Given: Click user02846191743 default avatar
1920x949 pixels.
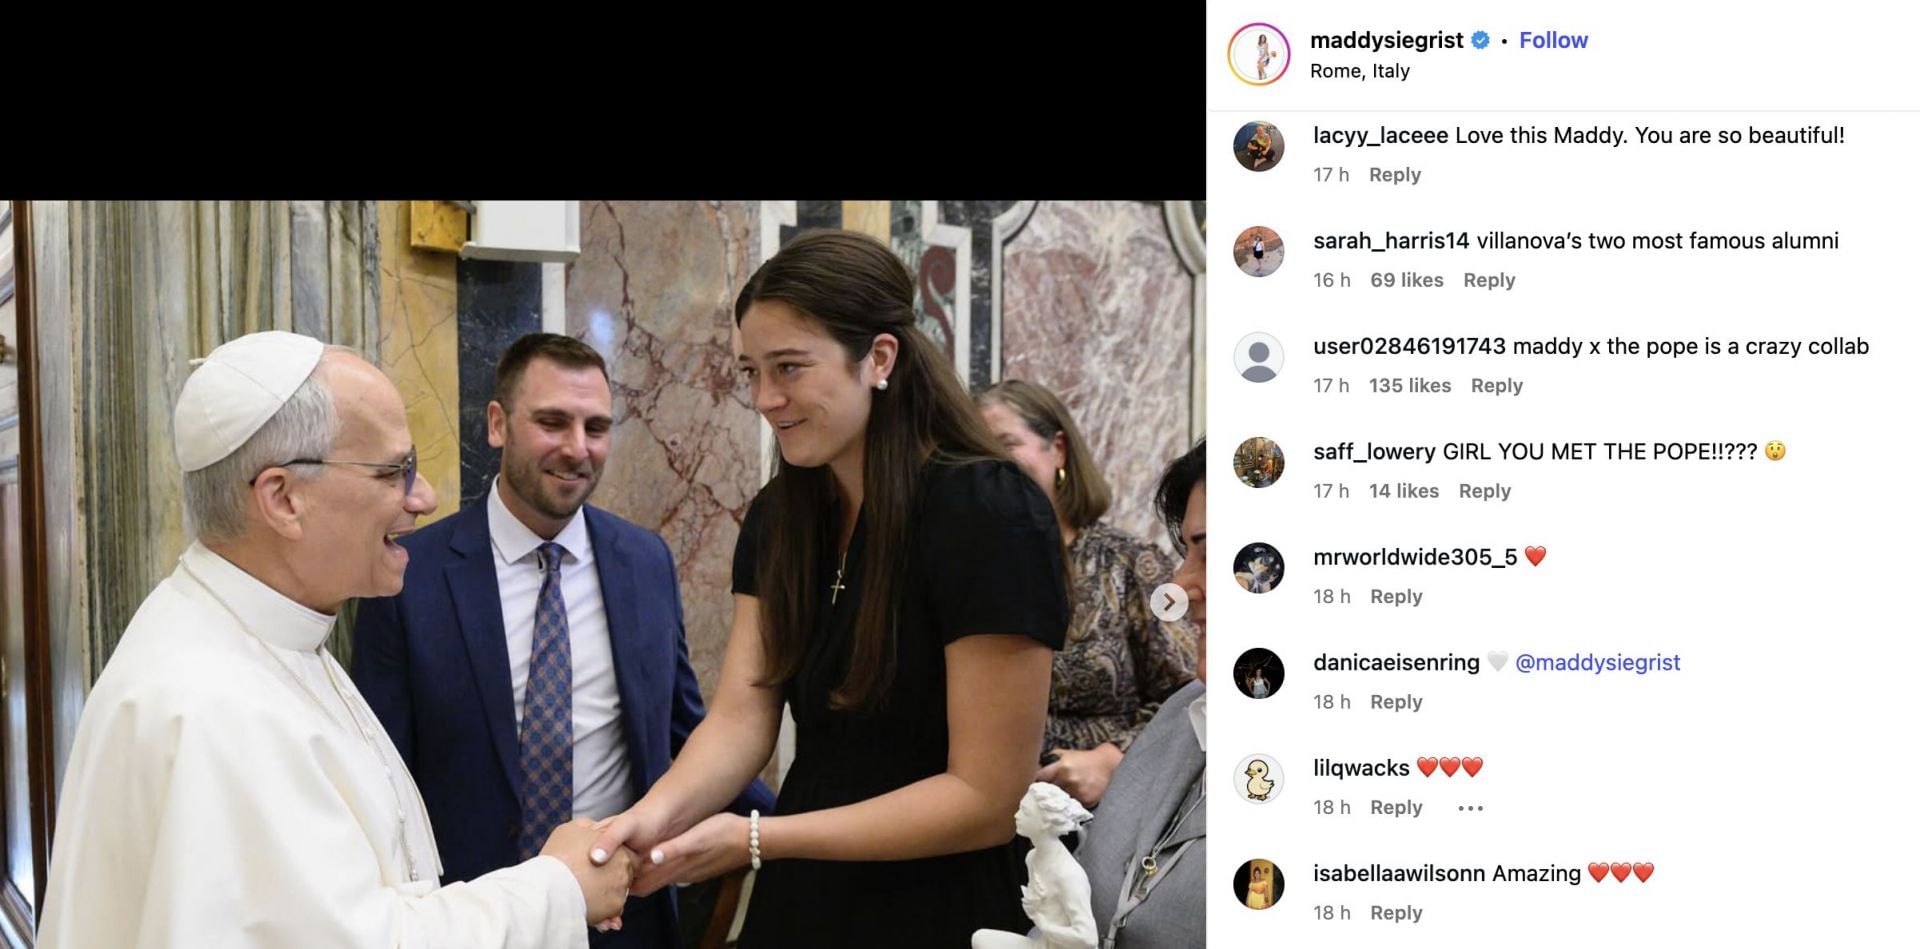Looking at the screenshot, I should [1259, 358].
